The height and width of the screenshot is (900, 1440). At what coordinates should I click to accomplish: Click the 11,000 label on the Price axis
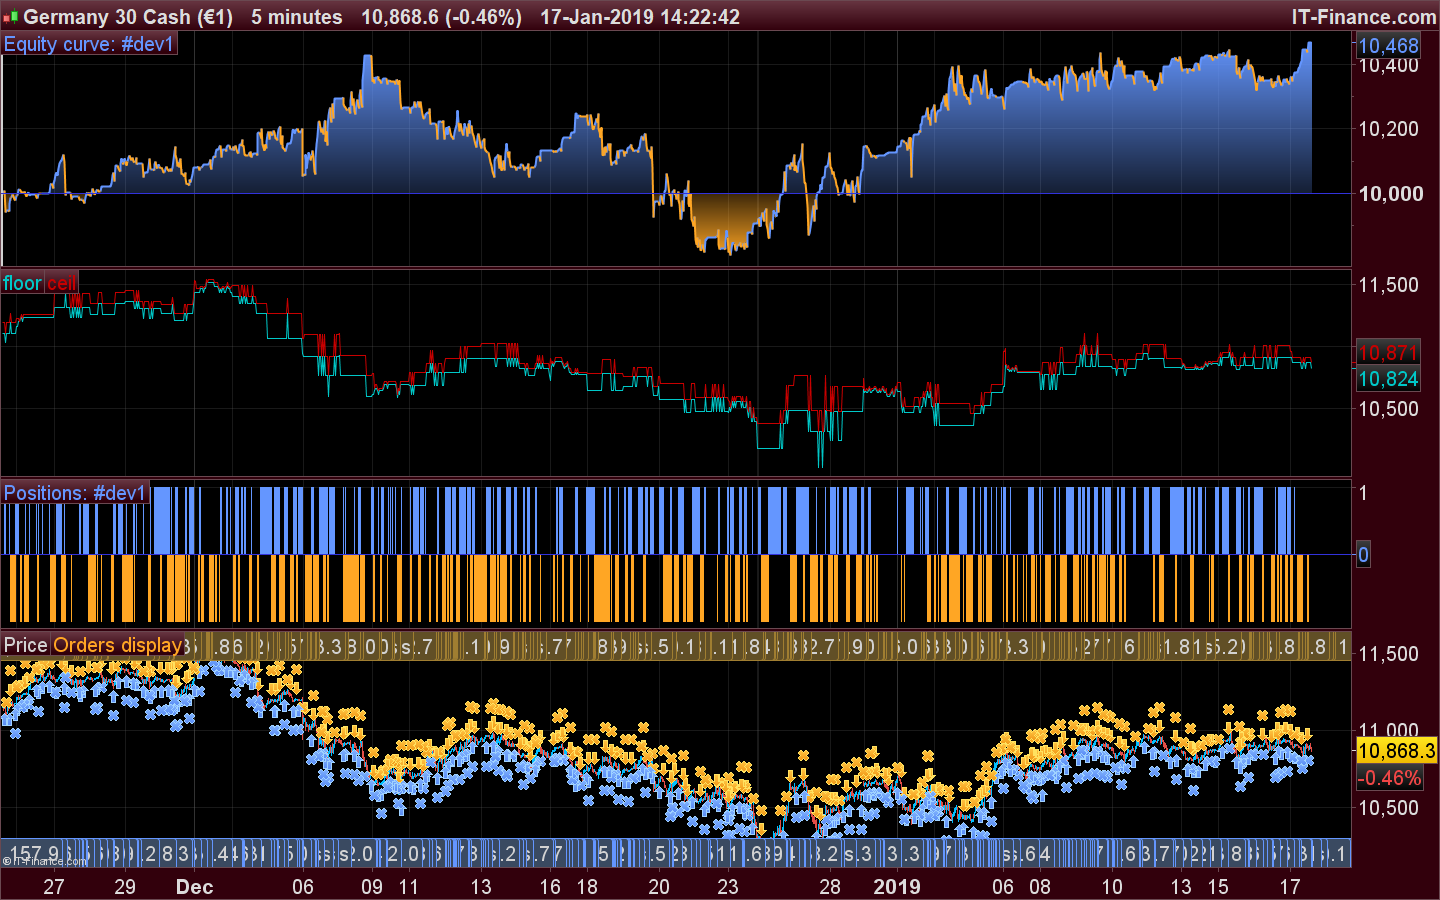pyautogui.click(x=1388, y=731)
